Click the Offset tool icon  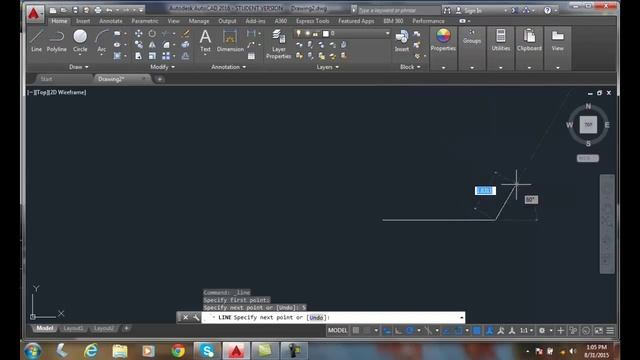pyautogui.click(x=185, y=56)
